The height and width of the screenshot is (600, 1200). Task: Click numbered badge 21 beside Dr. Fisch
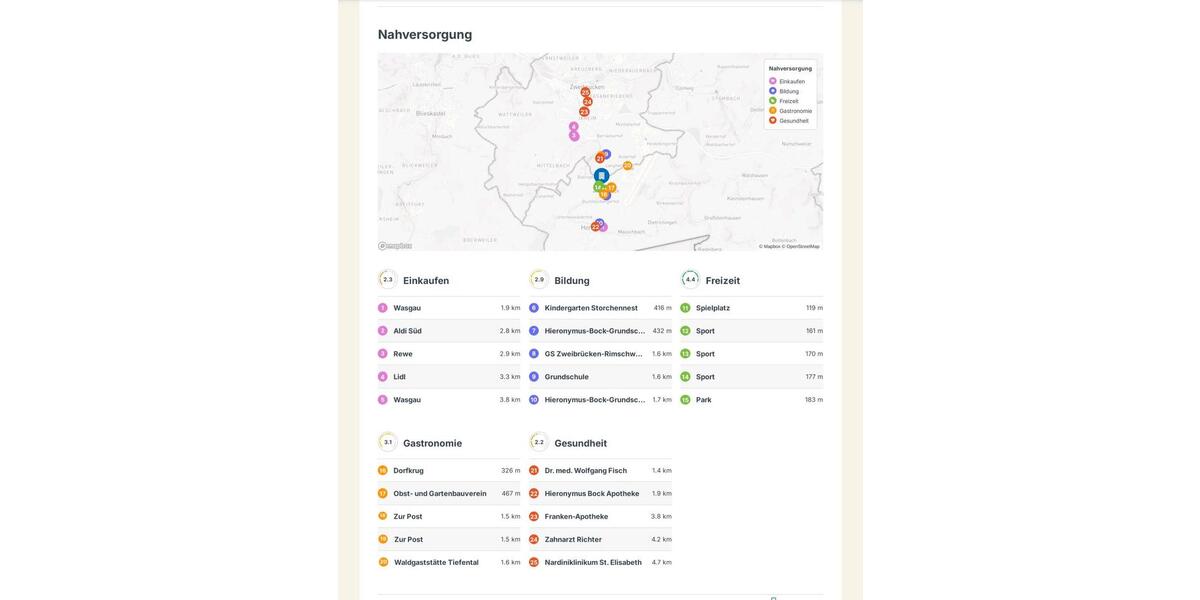coord(534,471)
